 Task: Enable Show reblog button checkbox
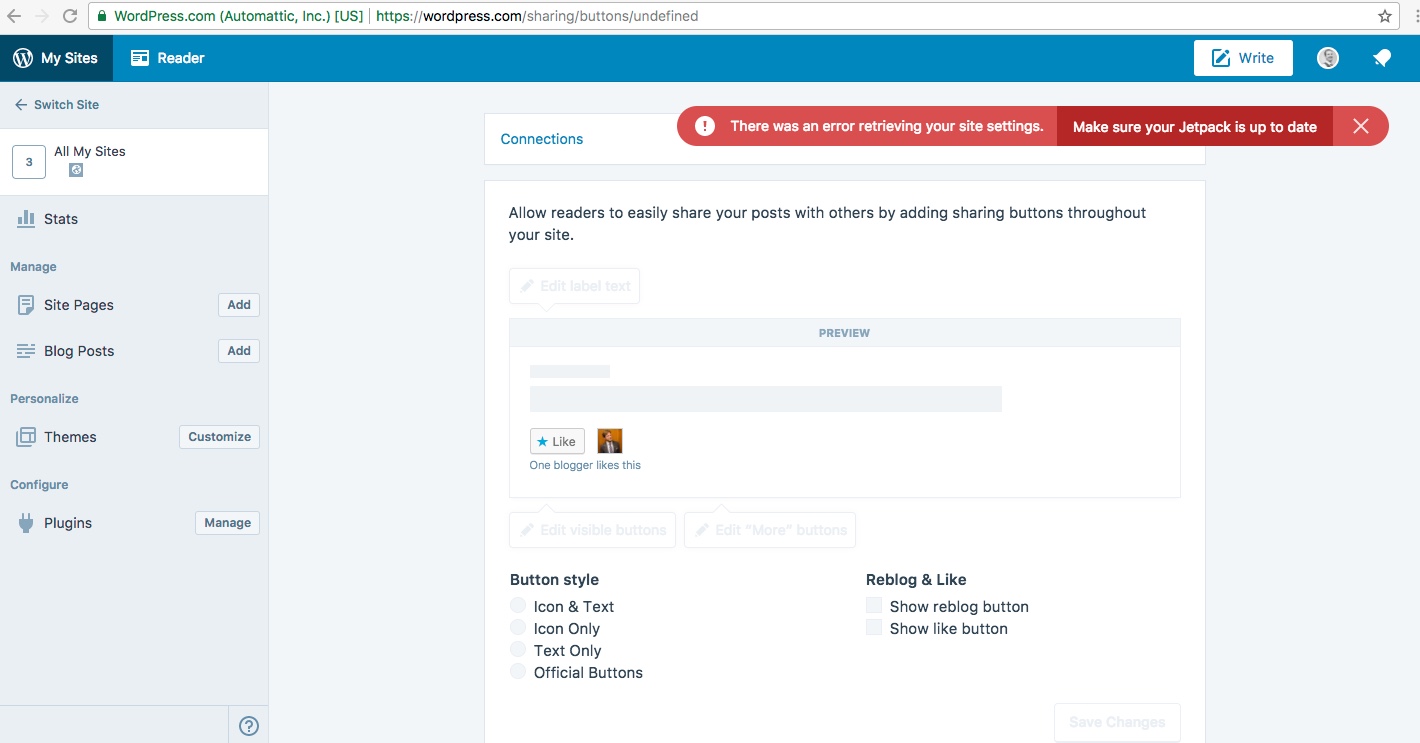point(874,606)
